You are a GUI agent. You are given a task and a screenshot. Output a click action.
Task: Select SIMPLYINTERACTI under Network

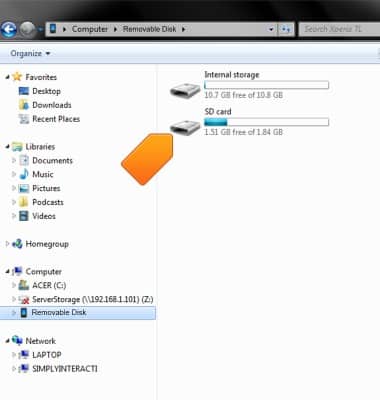tap(65, 369)
